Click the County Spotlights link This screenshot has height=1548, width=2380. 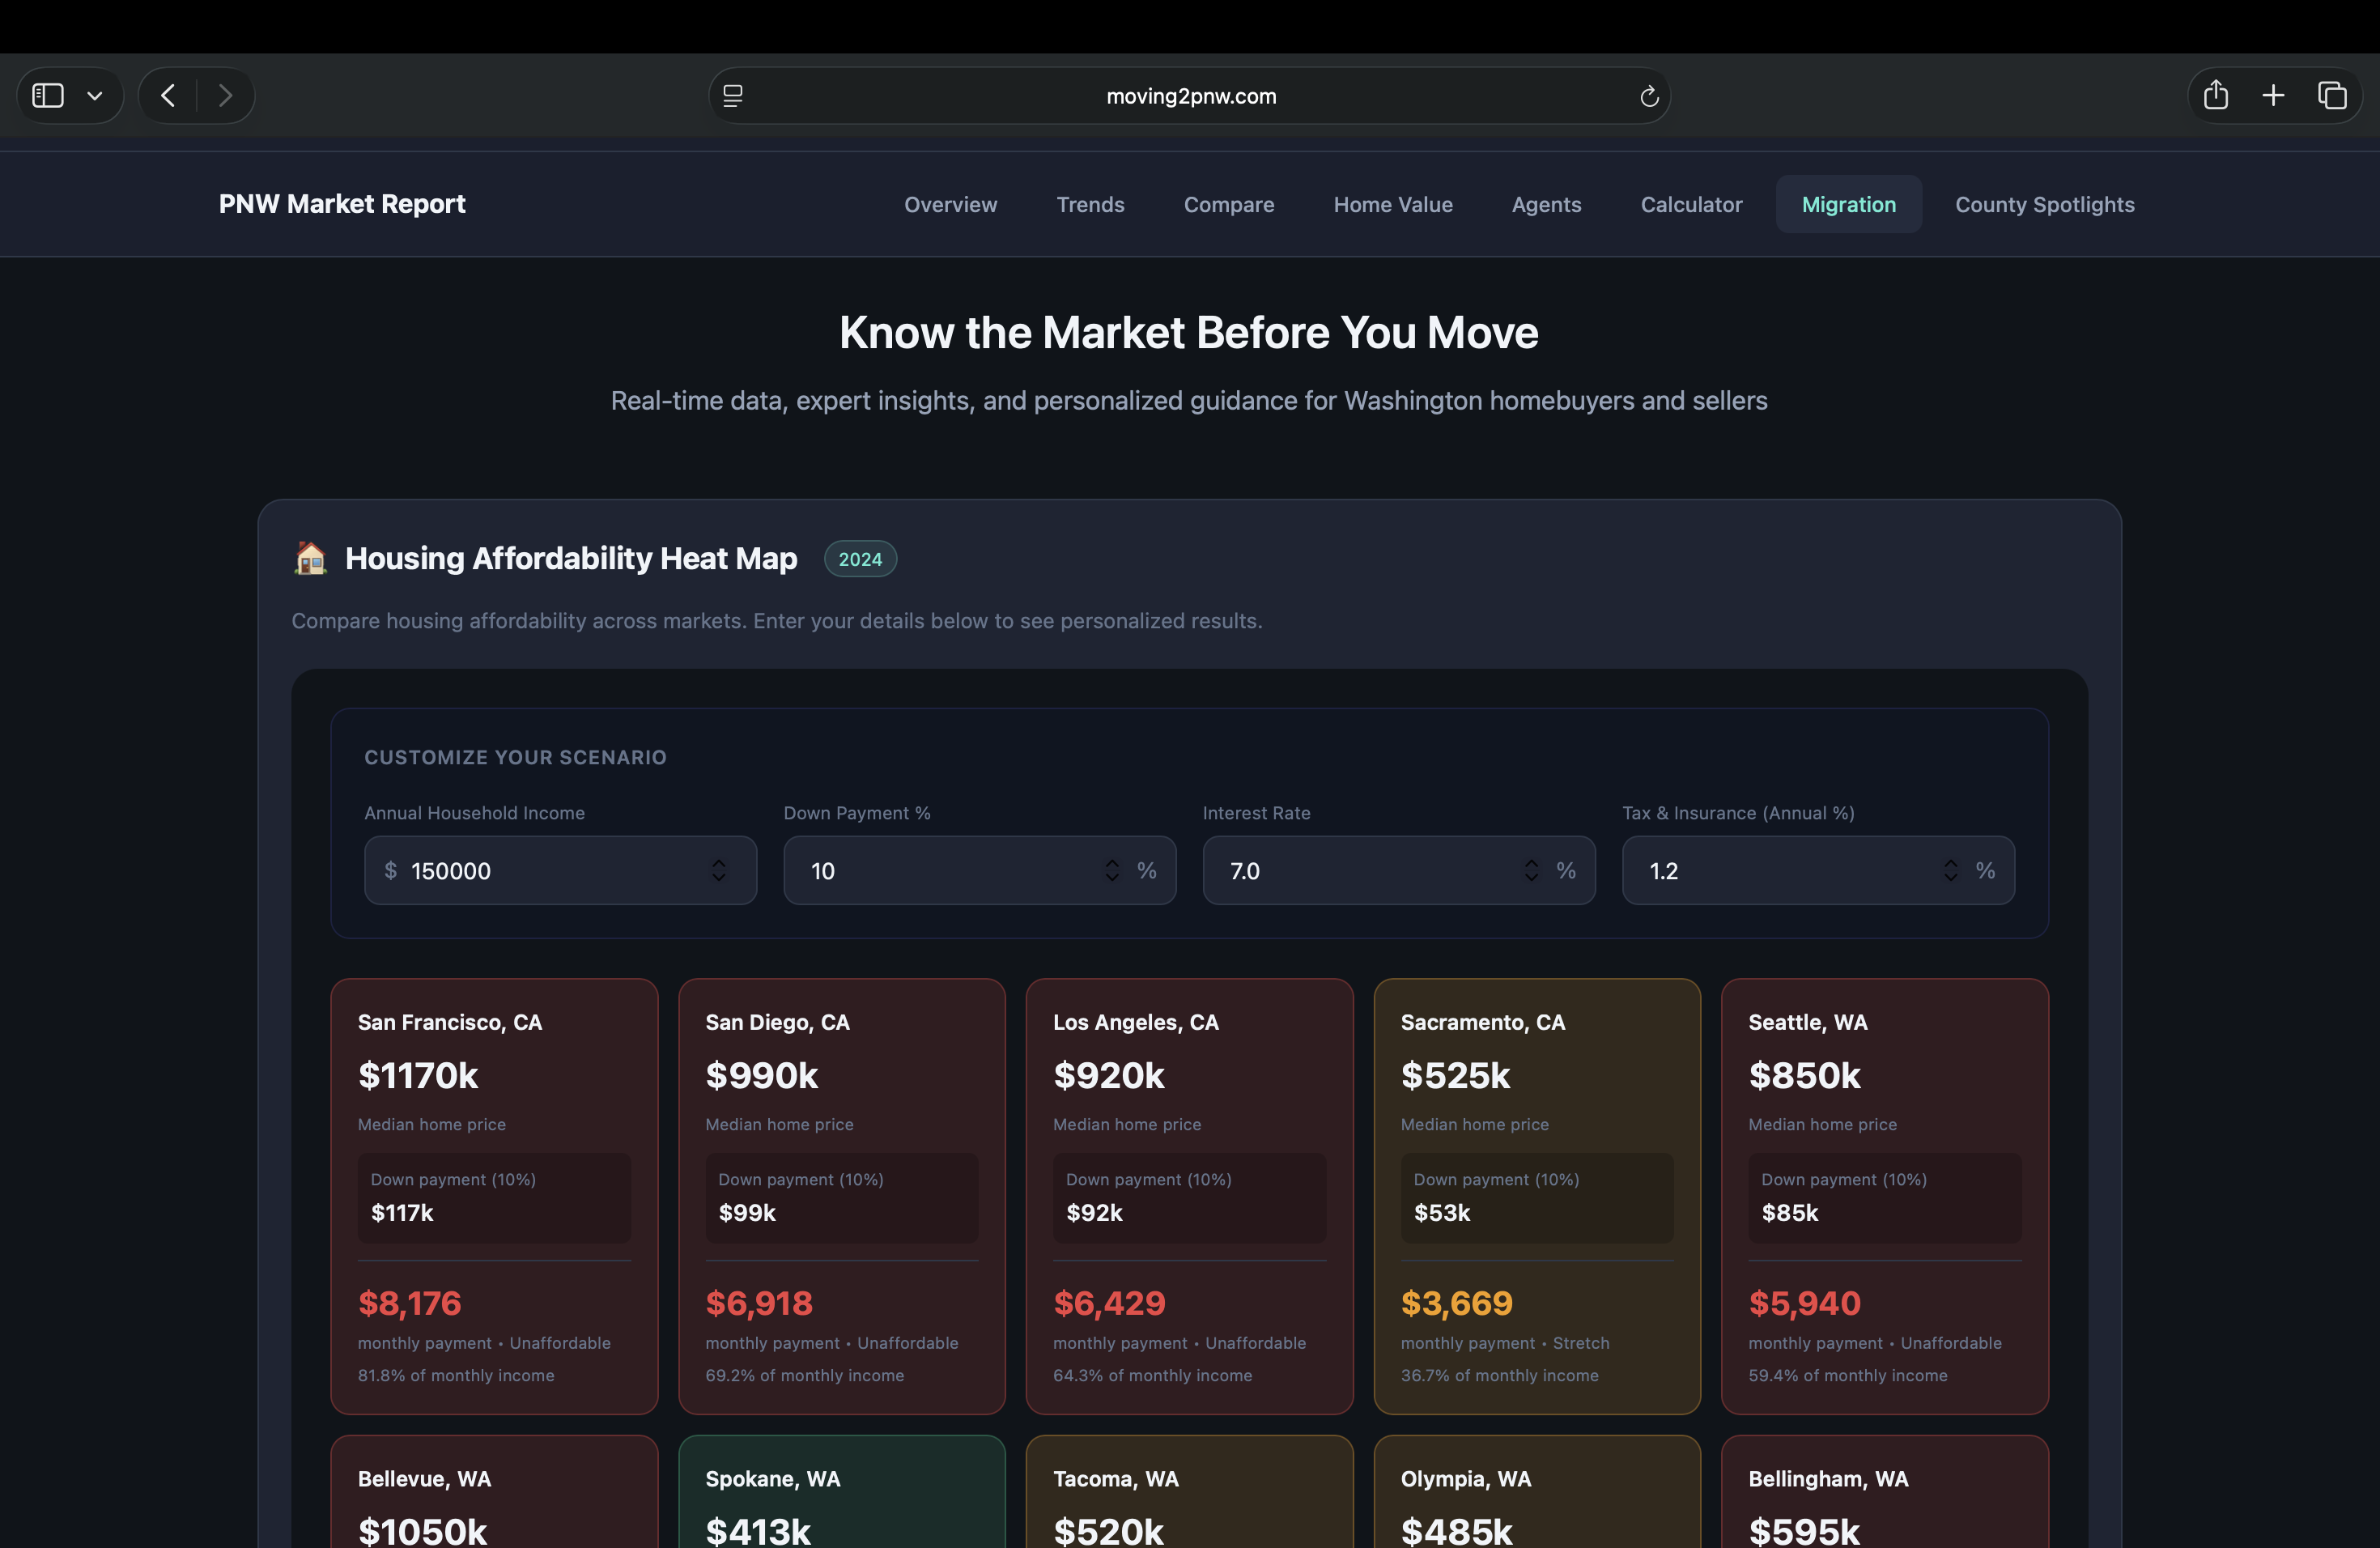click(x=2044, y=204)
